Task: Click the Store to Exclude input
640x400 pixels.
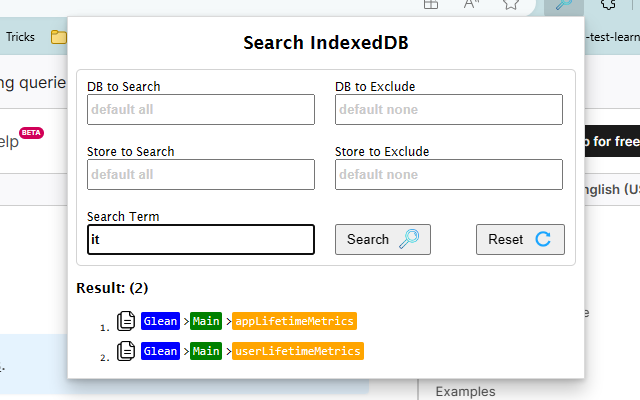Action: [449, 174]
